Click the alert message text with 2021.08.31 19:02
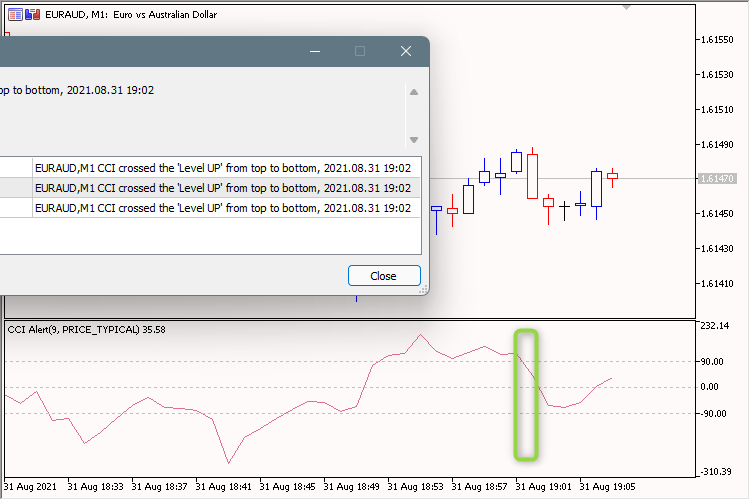750x500 pixels. [77, 90]
